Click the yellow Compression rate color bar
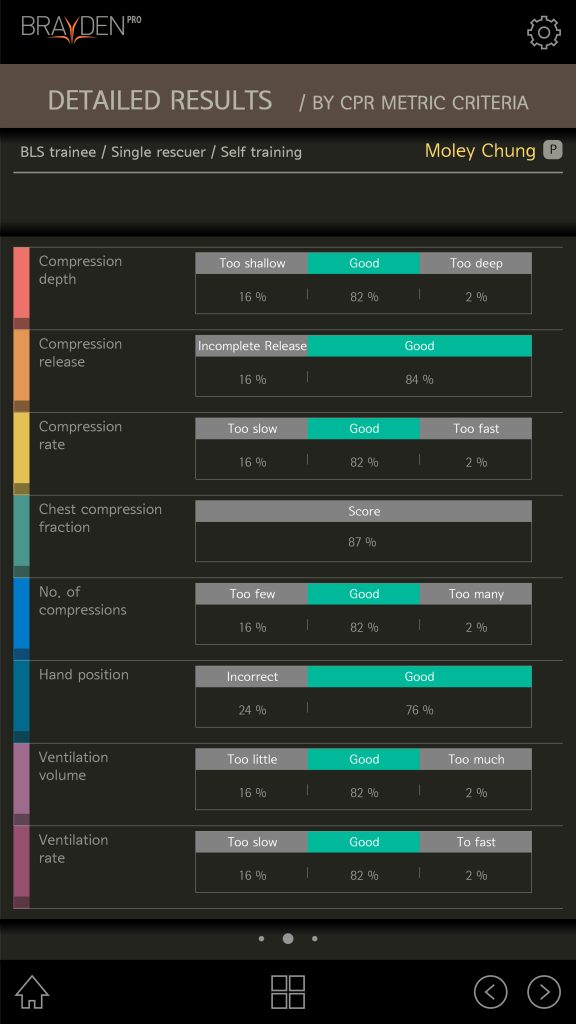The width and height of the screenshot is (576, 1024). [22, 447]
